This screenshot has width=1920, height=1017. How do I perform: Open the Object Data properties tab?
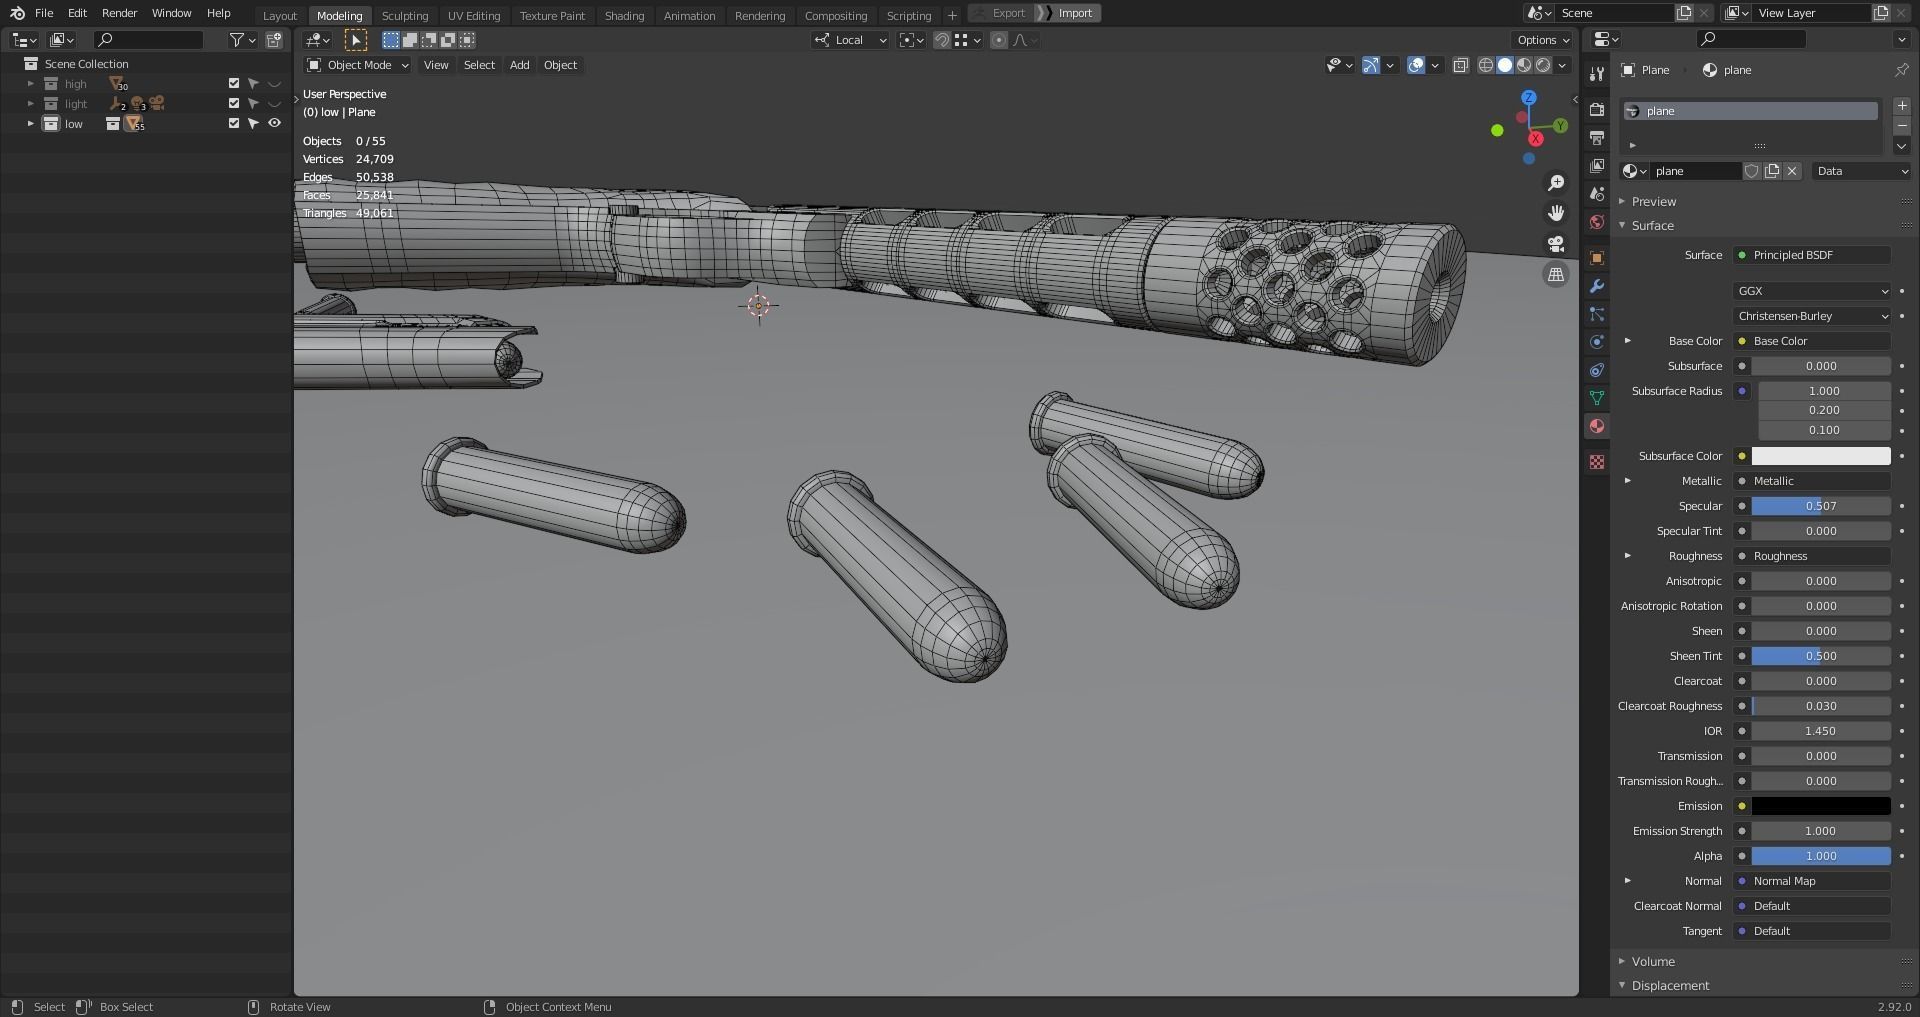tap(1597, 398)
